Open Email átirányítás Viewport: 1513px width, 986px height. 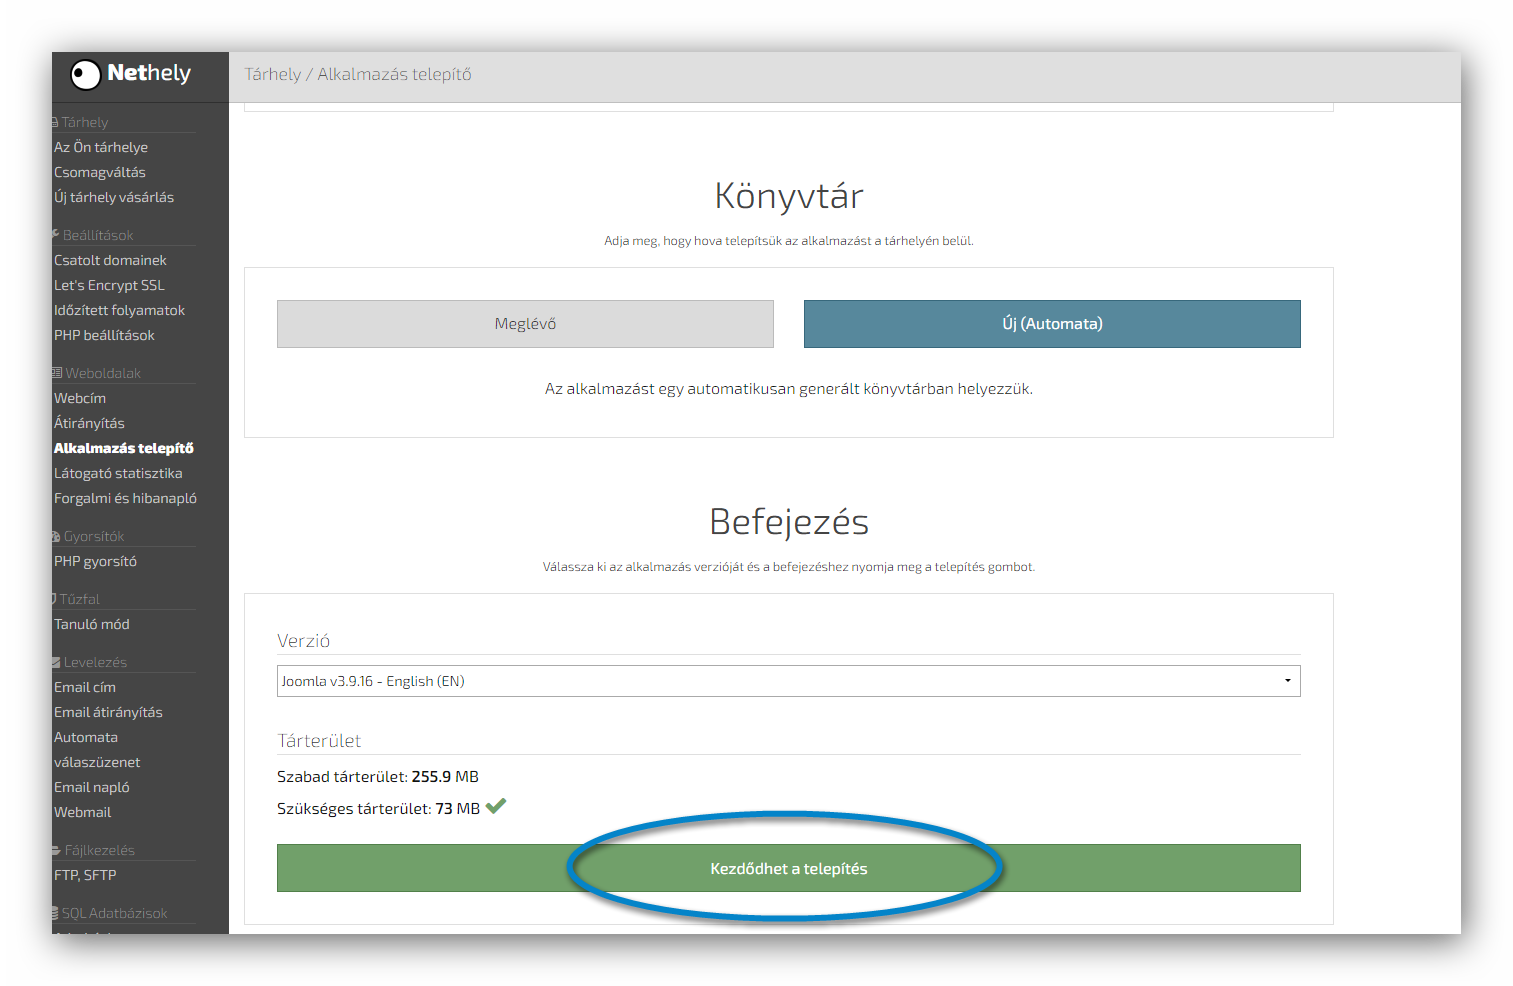[x=108, y=712]
